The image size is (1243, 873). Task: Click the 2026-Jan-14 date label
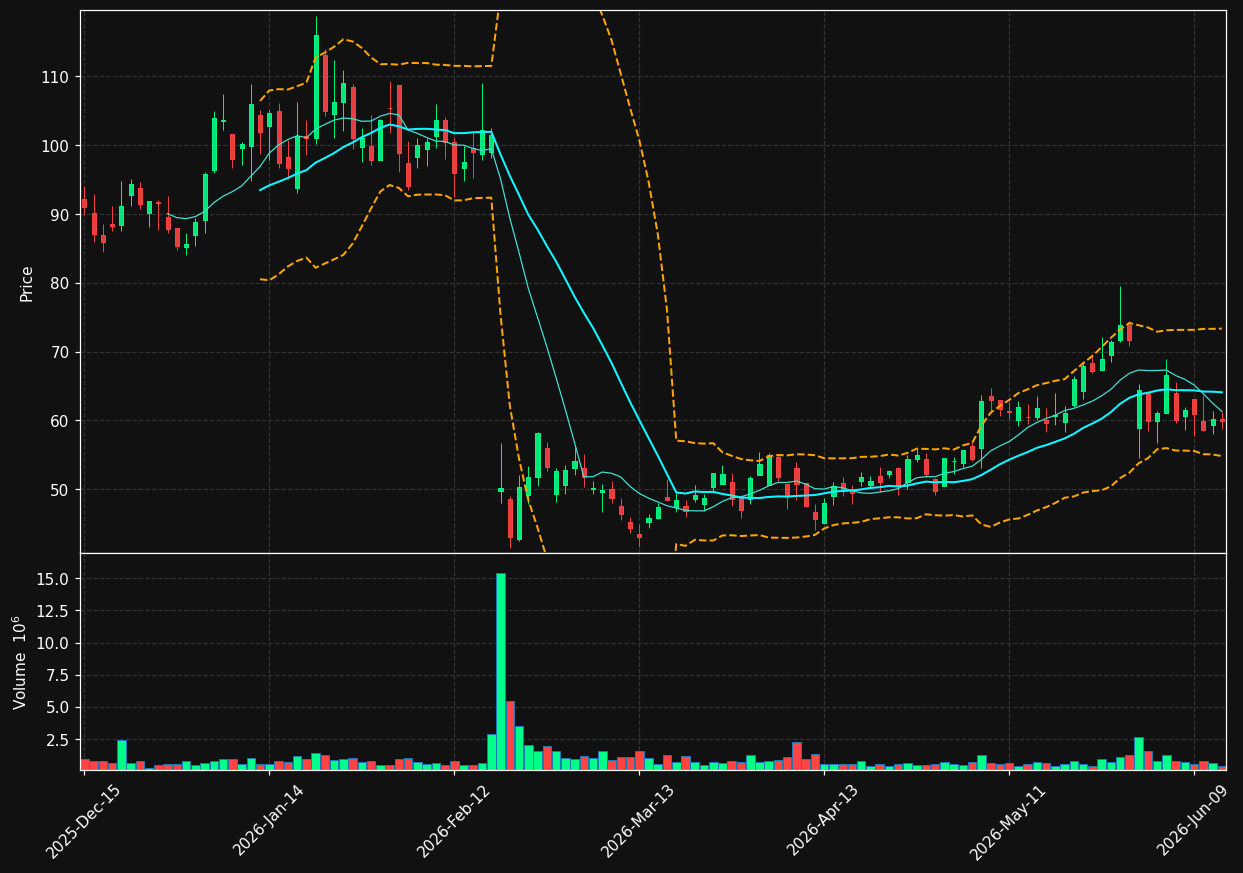[268, 821]
